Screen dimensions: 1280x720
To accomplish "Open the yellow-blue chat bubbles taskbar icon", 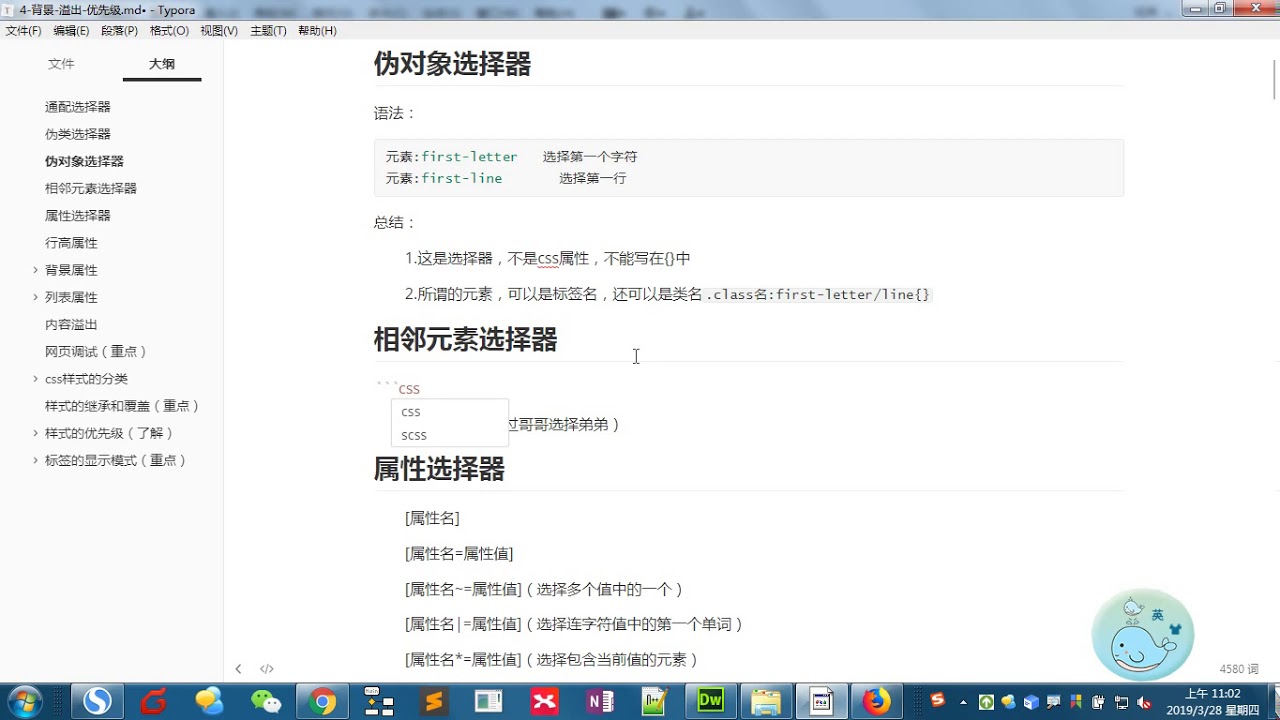I will tap(209, 701).
